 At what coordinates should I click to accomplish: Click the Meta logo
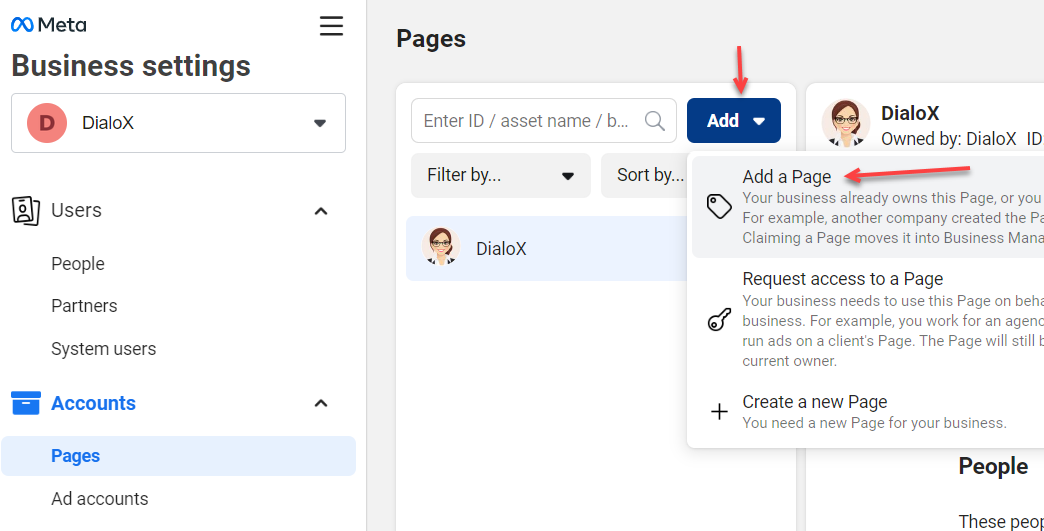[x=49, y=25]
